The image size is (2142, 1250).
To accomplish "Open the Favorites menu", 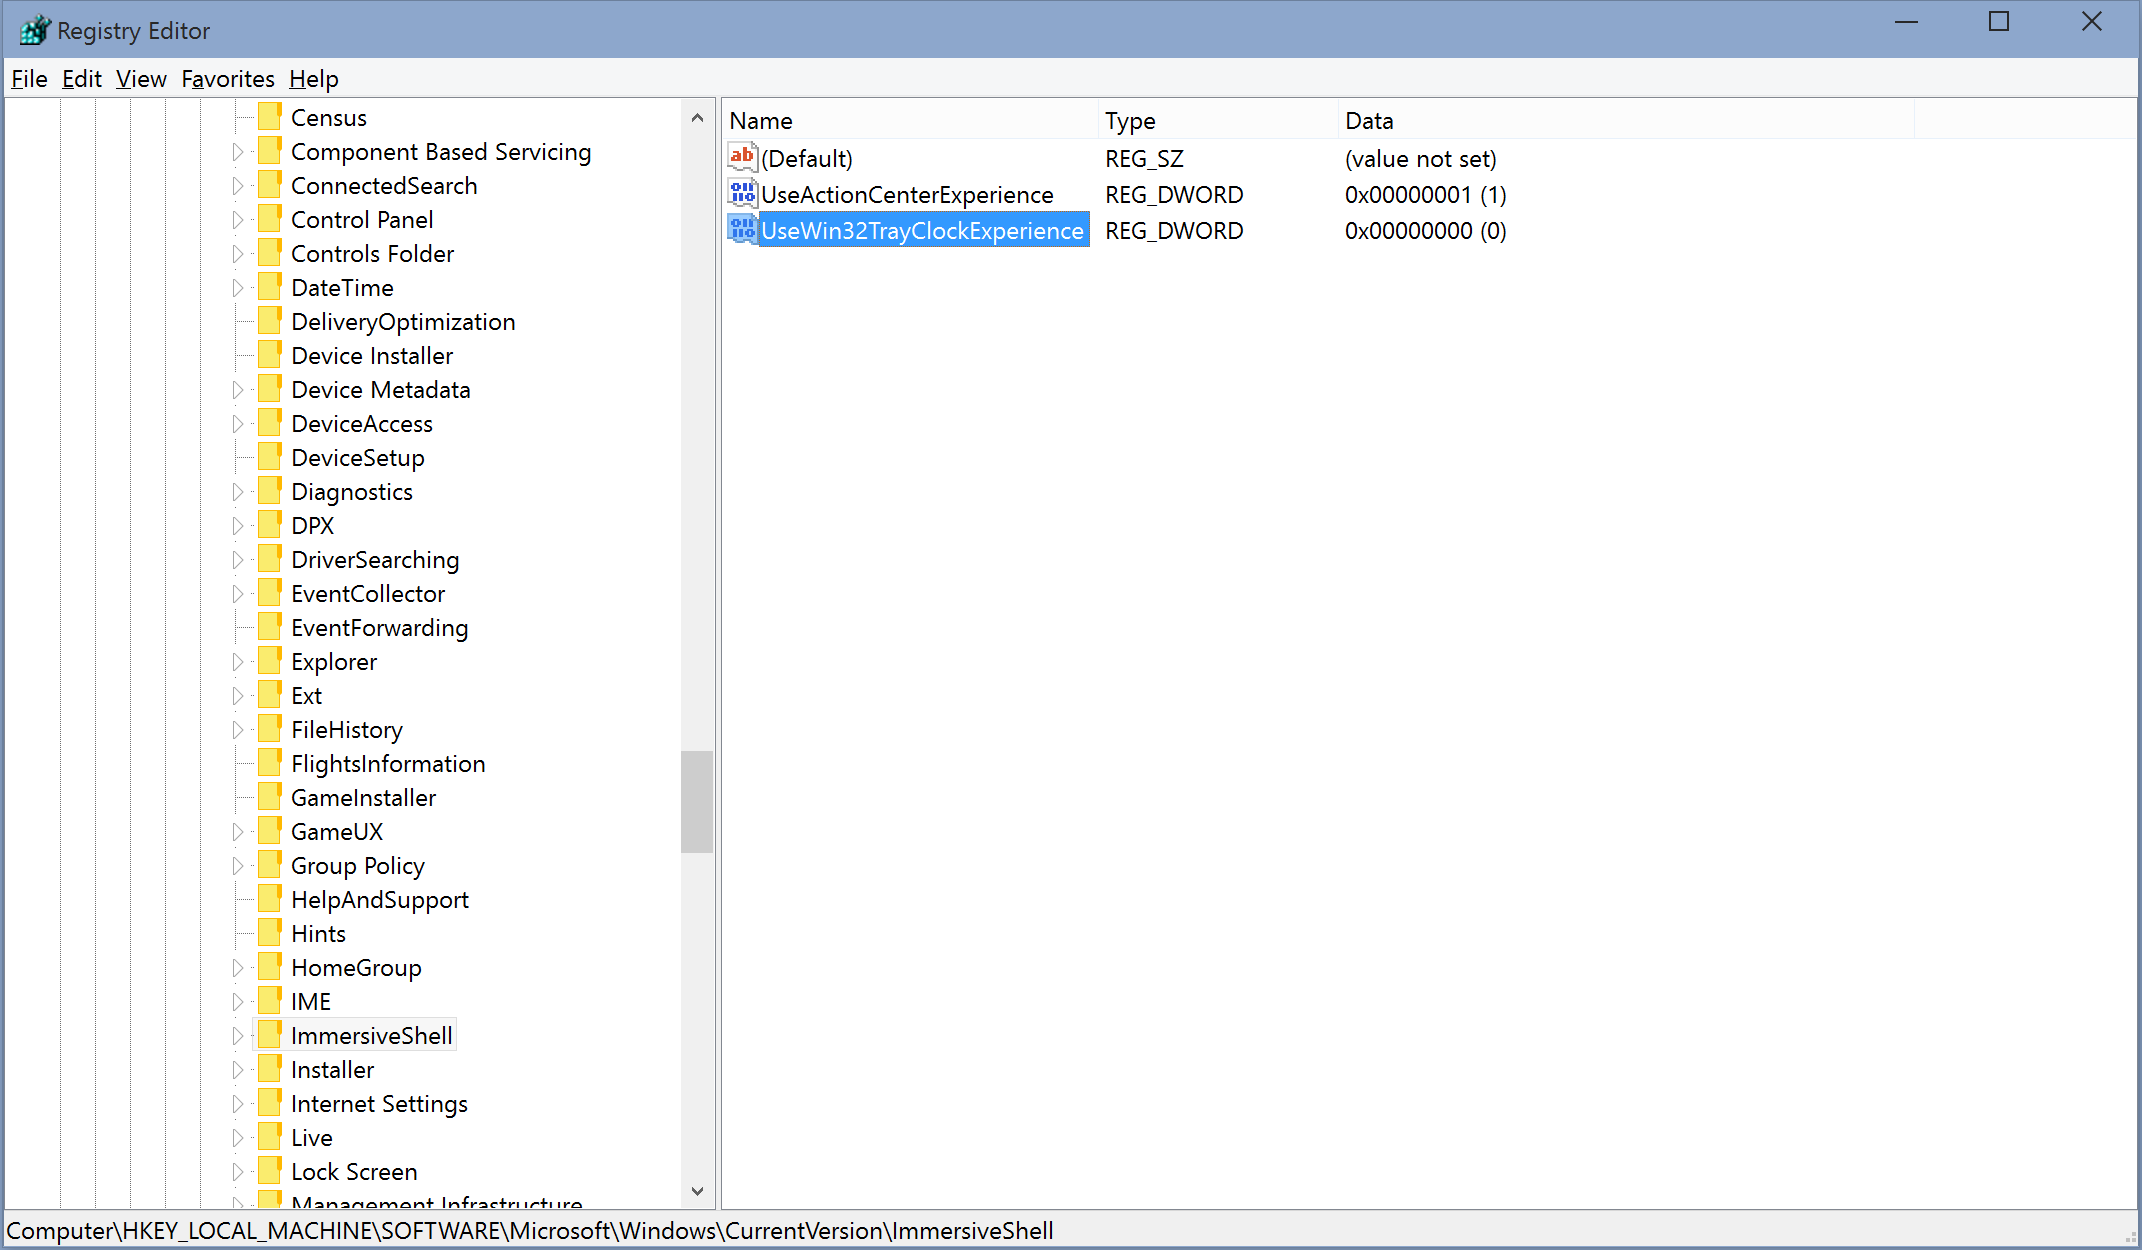I will [x=228, y=79].
